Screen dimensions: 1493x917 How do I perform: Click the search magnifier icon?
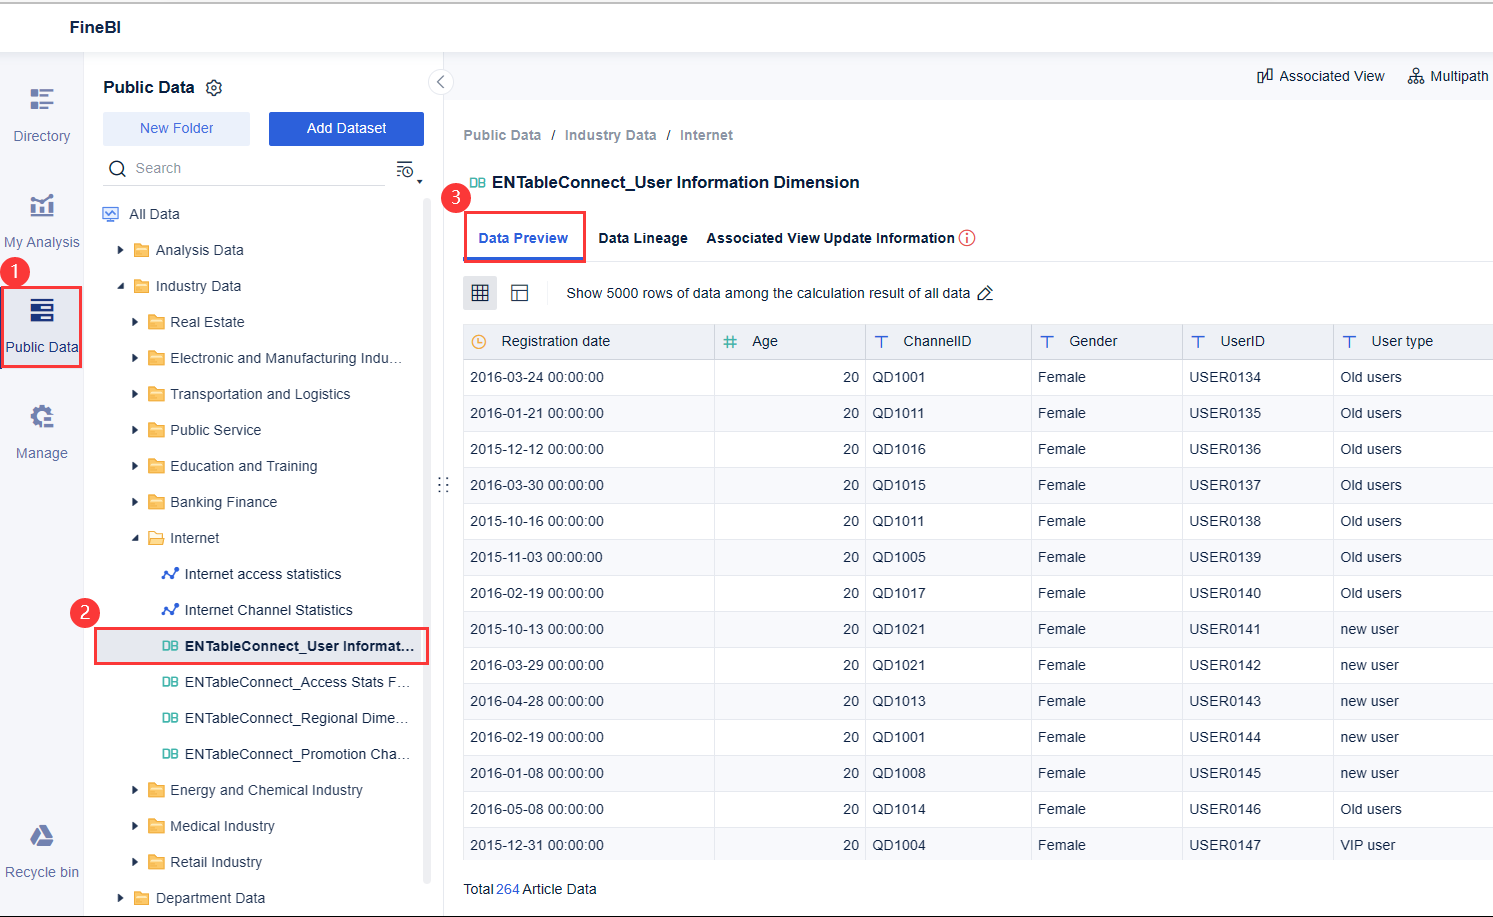tap(117, 169)
